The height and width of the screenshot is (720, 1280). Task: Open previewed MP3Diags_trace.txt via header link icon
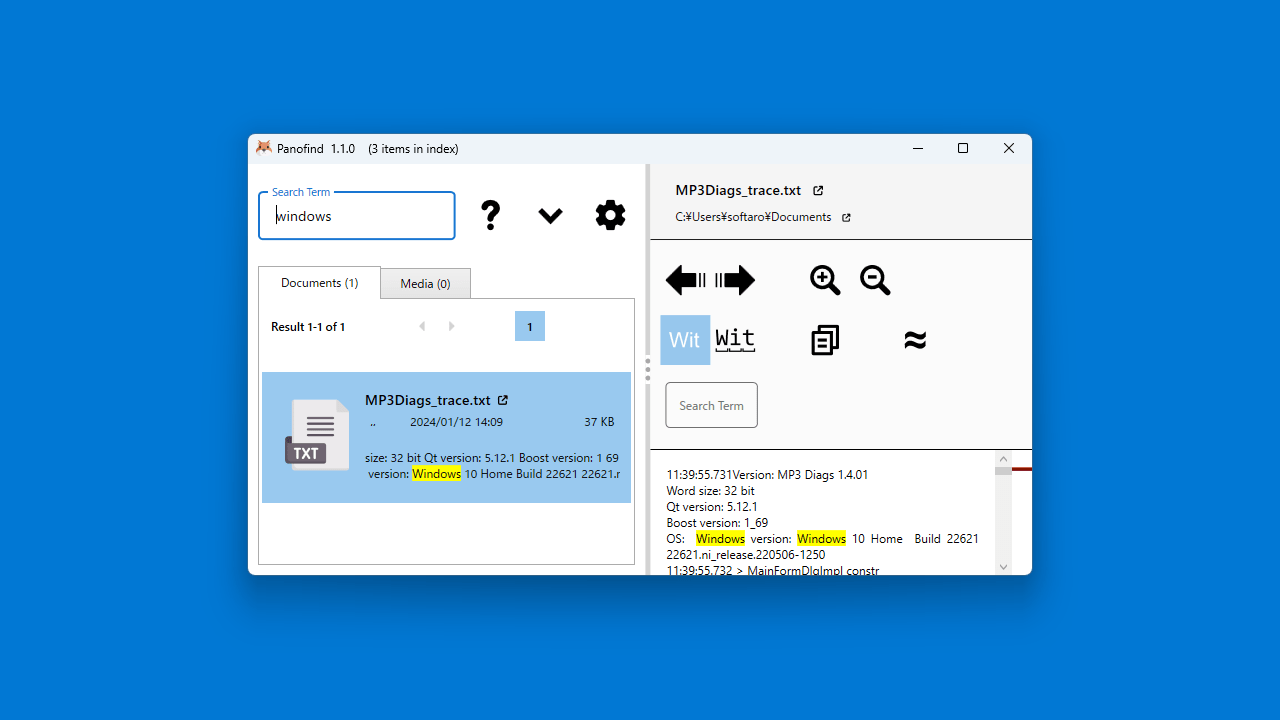[x=818, y=190]
